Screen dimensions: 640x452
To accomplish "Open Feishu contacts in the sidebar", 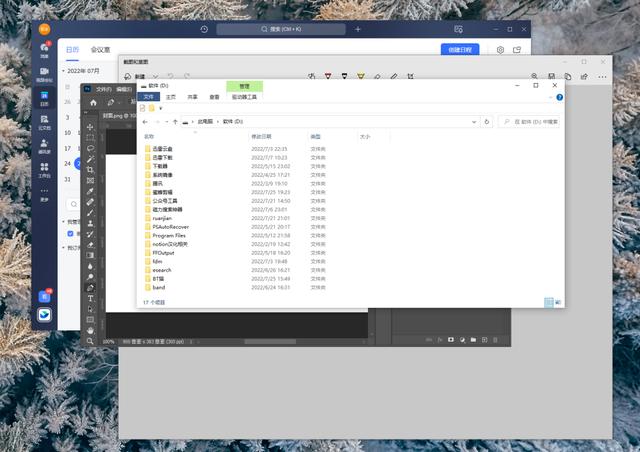I will (44, 146).
